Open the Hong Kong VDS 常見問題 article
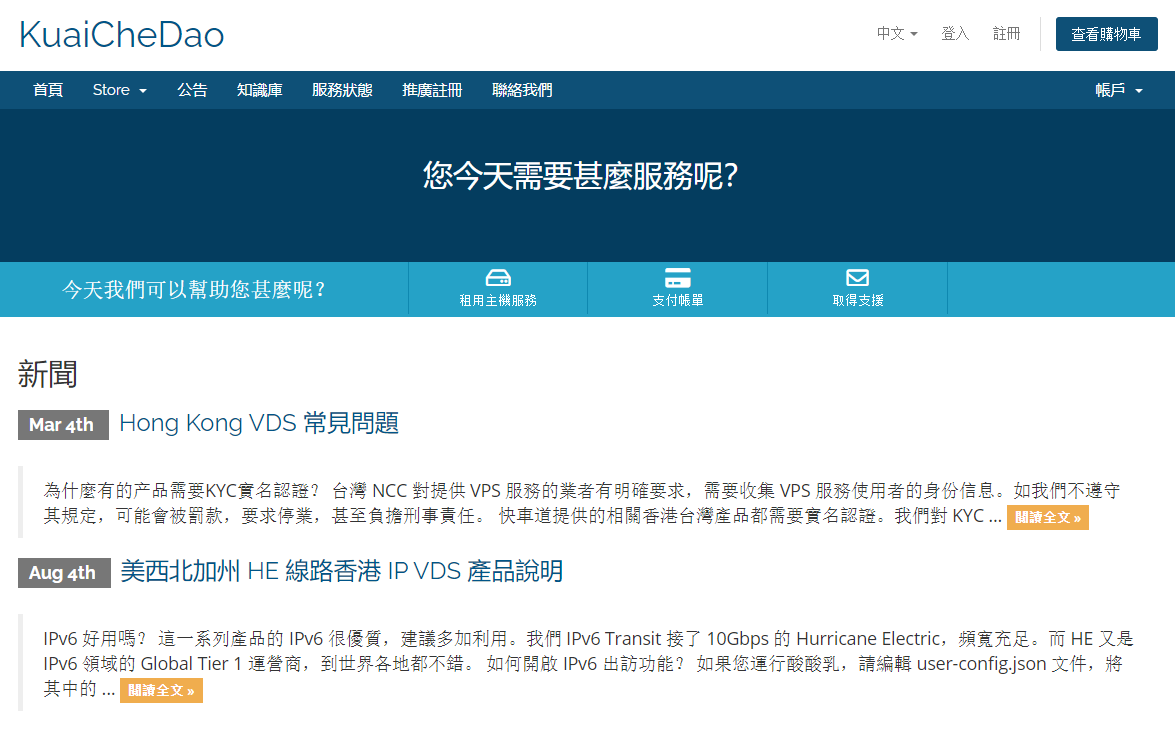Image resolution: width=1175 pixels, height=730 pixels. point(259,423)
